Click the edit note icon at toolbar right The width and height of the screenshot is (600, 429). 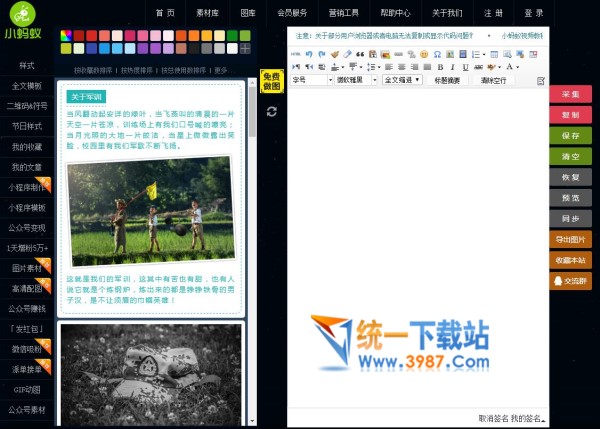click(541, 80)
